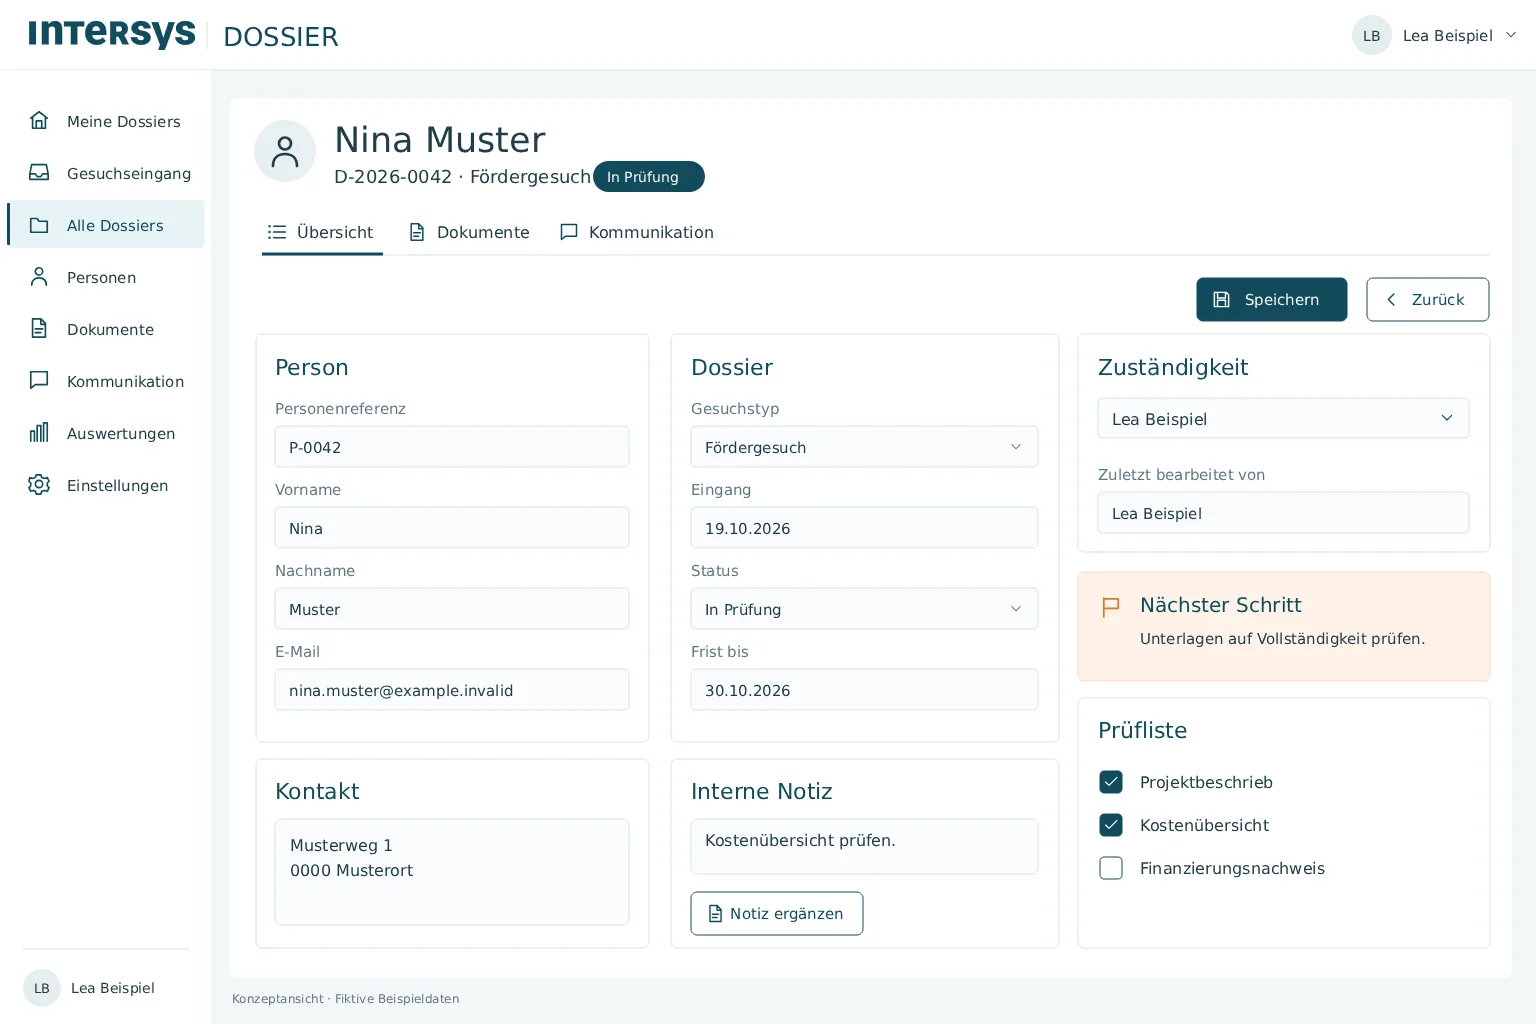Go to Meine Dossiers in sidebar
Image resolution: width=1536 pixels, height=1024 pixels.
[x=106, y=121]
